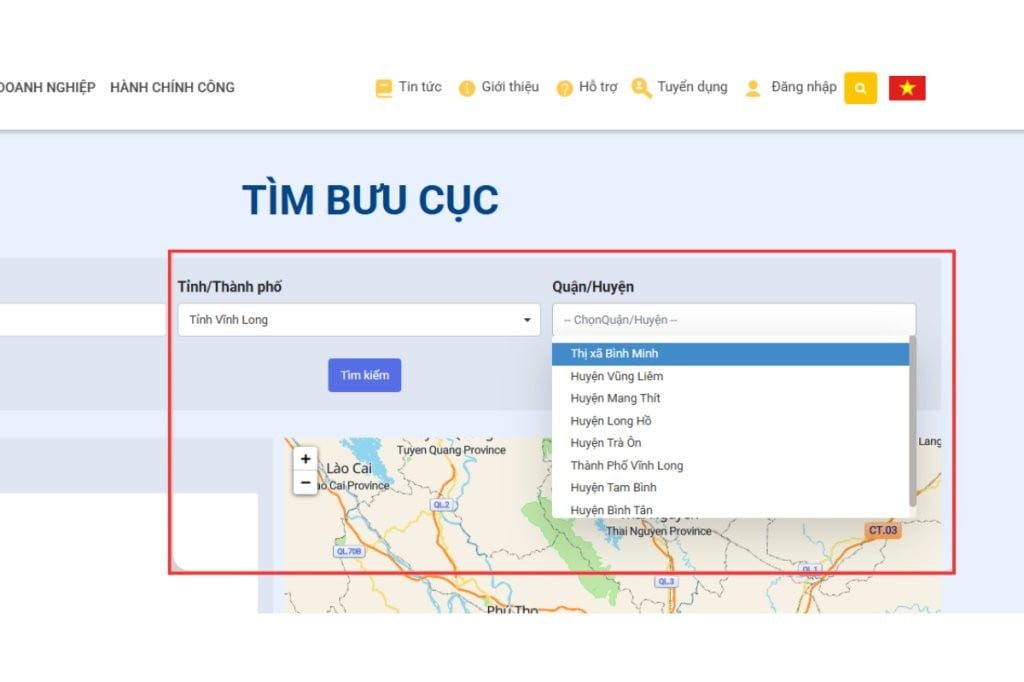Open the Quận/Huyện dropdown field
Viewport: 1024px width, 682px height.
point(733,320)
